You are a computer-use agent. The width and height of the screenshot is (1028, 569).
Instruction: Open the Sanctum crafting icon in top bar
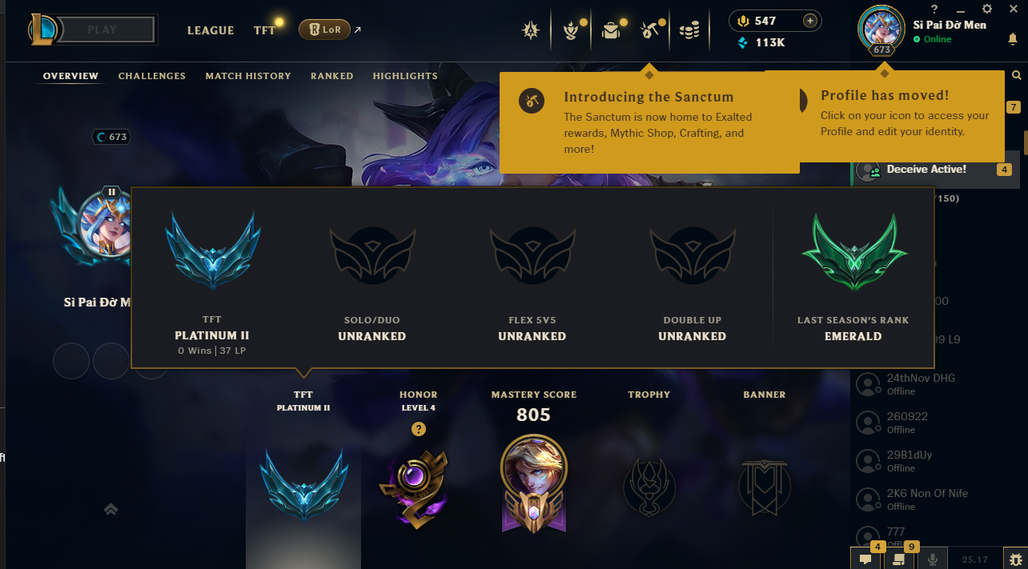649,29
